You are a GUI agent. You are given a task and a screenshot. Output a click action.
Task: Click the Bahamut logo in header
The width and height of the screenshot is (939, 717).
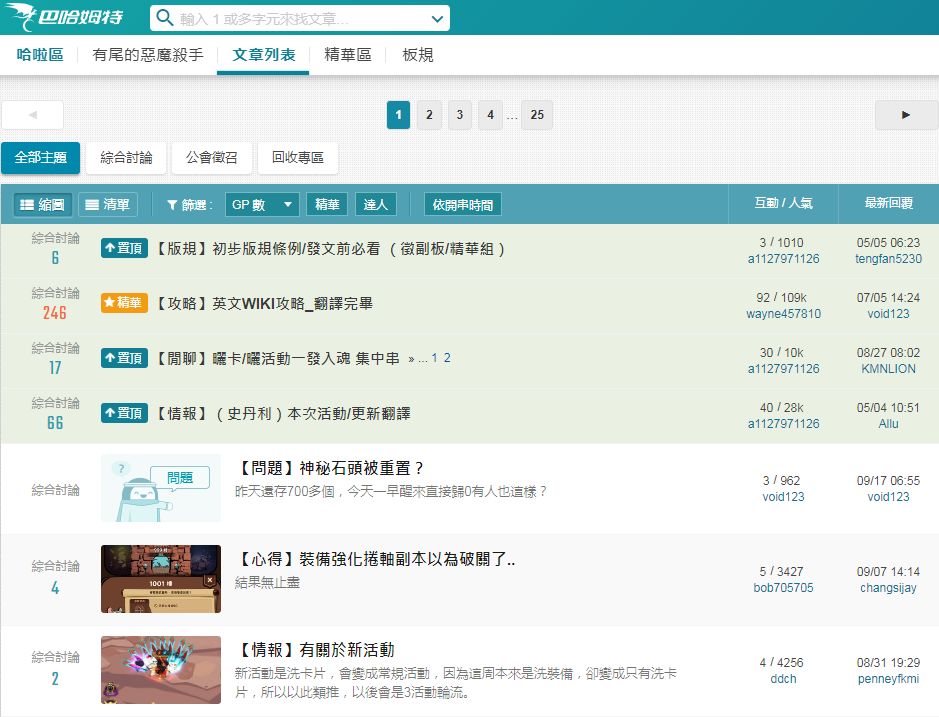[72, 18]
